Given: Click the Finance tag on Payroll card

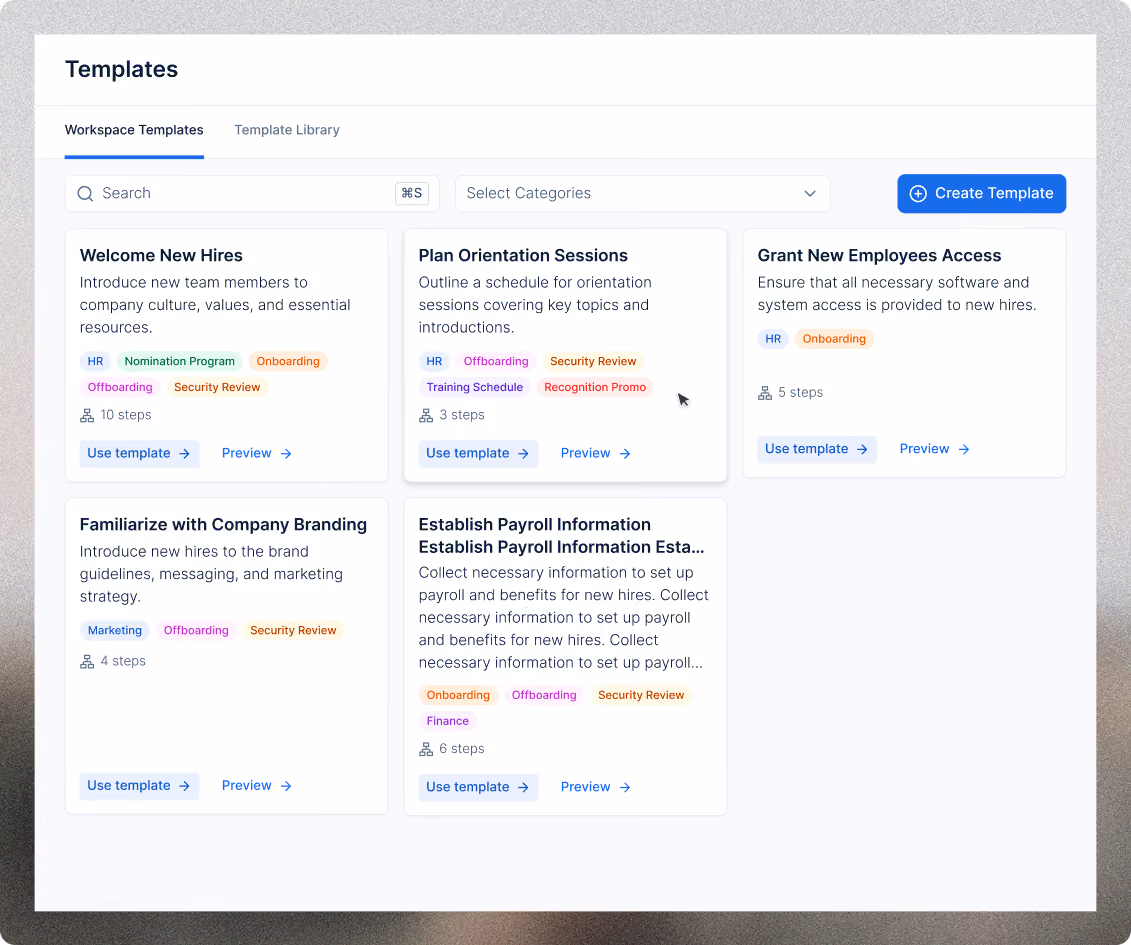Looking at the screenshot, I should [447, 721].
